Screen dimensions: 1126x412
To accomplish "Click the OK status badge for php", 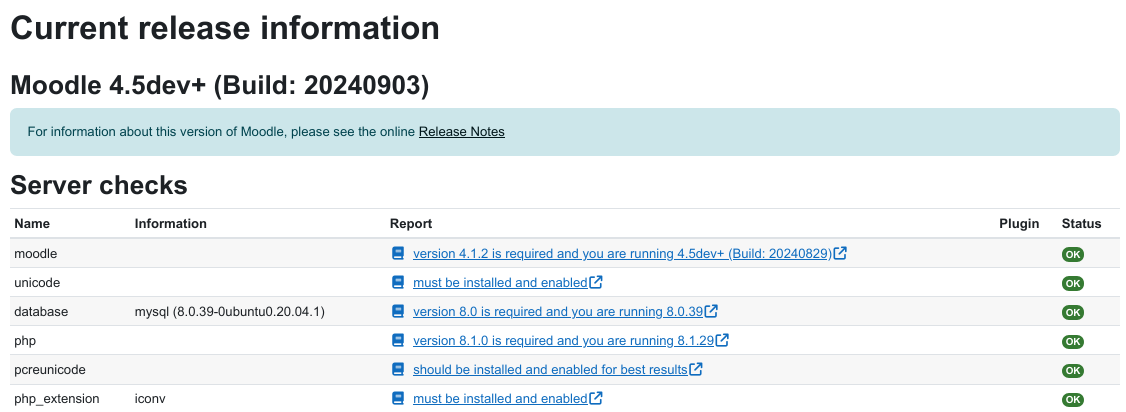I will pos(1073,342).
